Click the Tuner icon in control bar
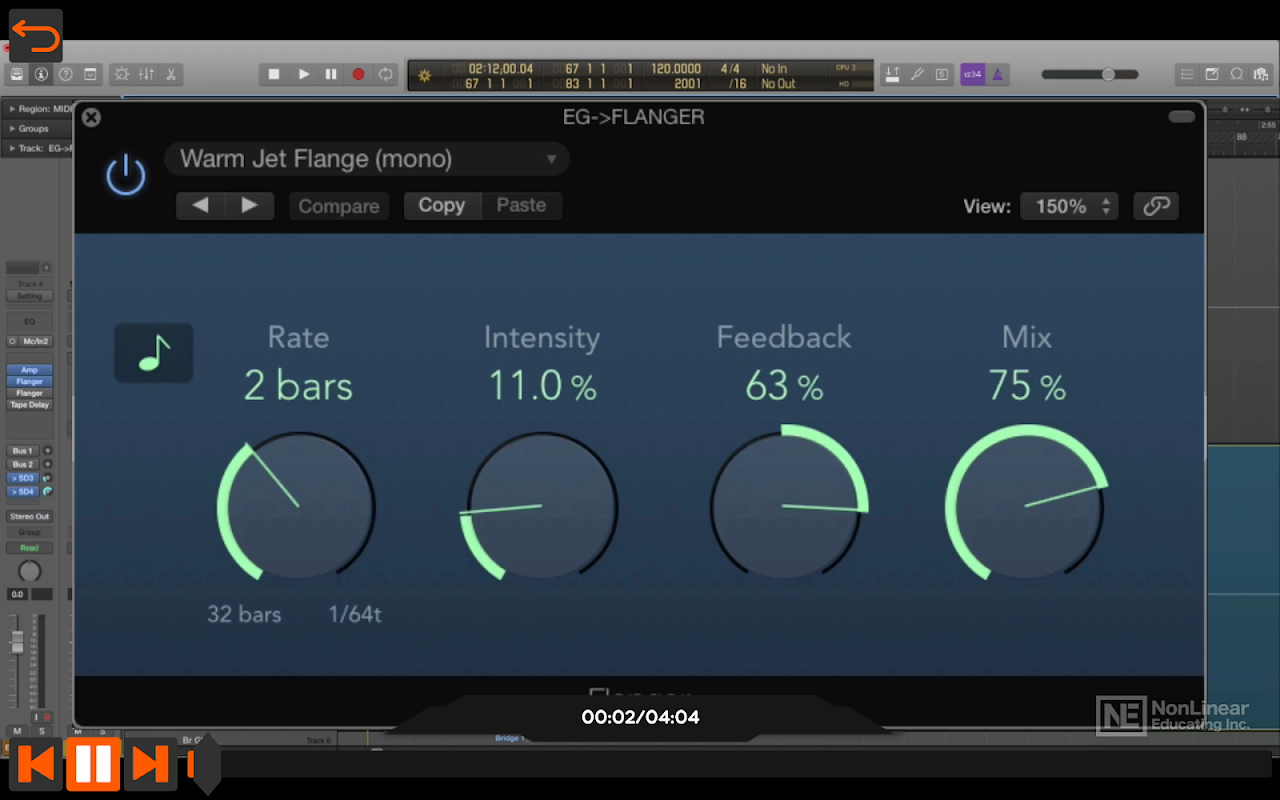1280x800 pixels. click(917, 74)
